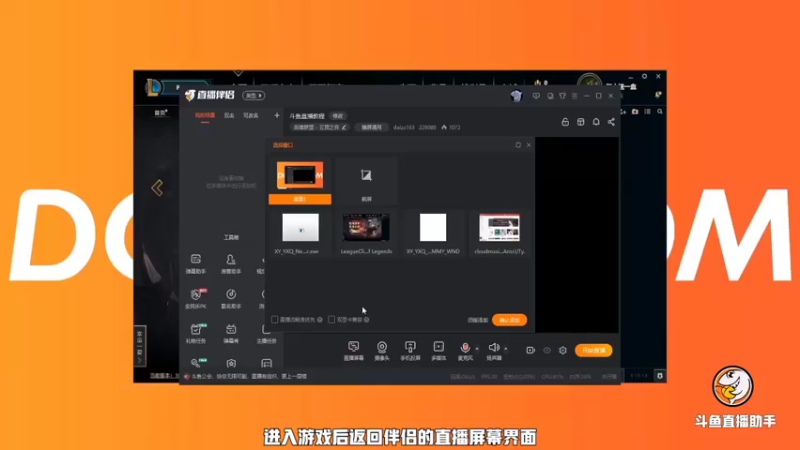Add a new scene with the plus icon

pos(277,116)
